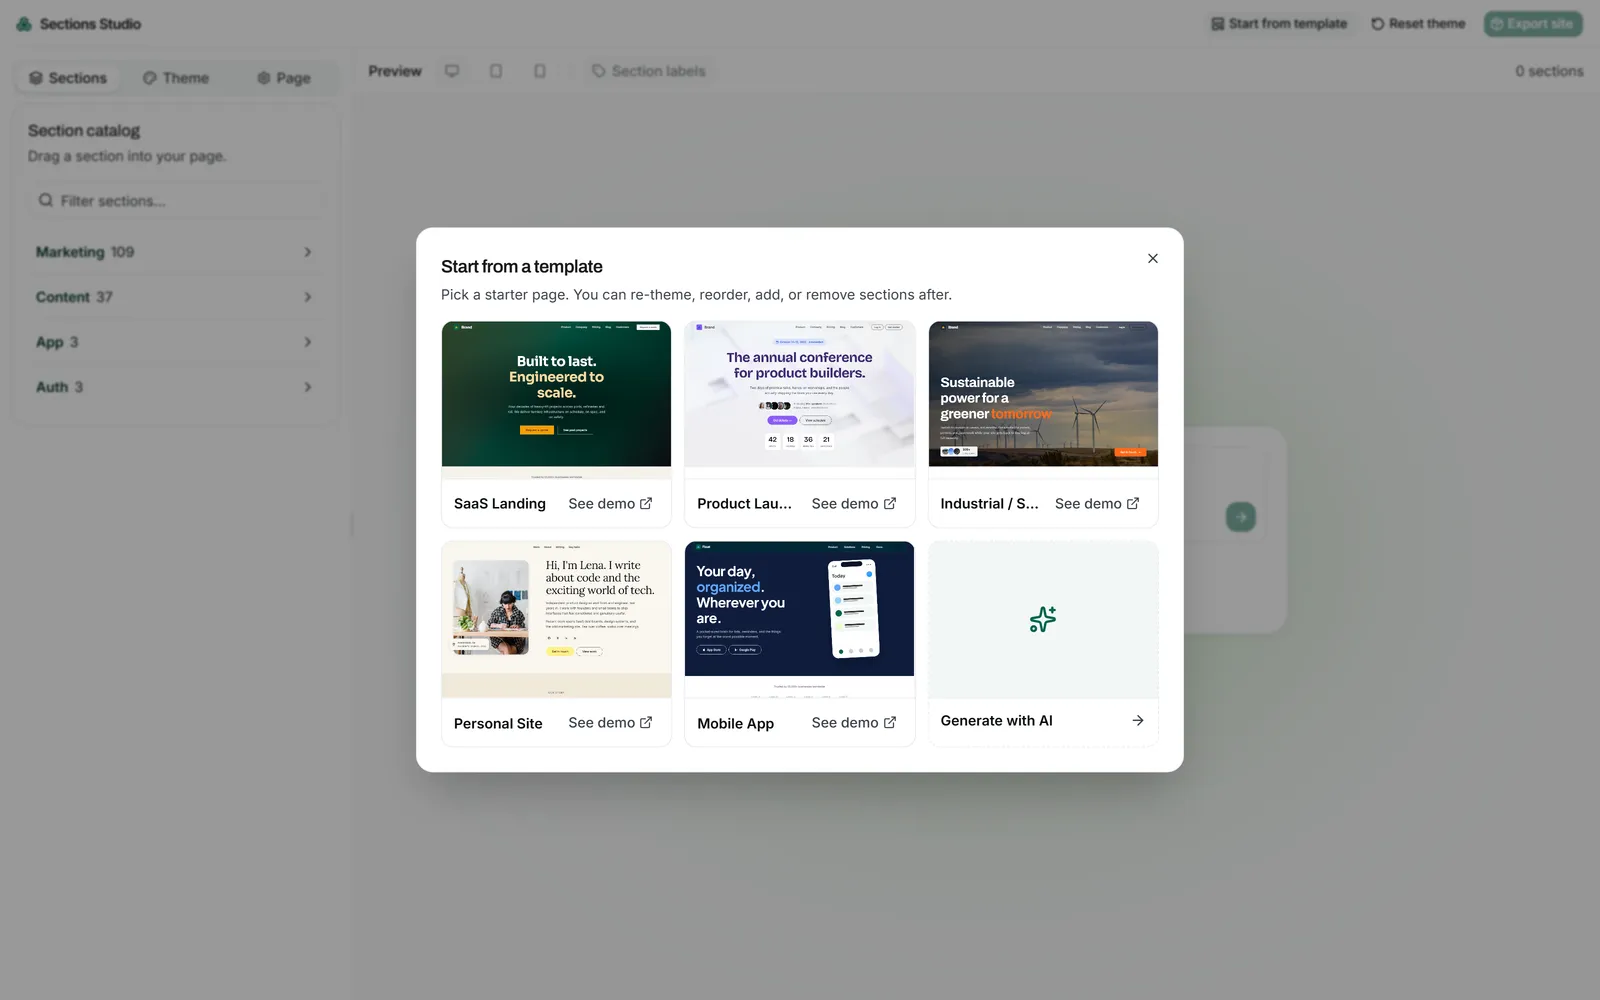Click the App category label
The width and height of the screenshot is (1600, 1000).
tap(50, 342)
